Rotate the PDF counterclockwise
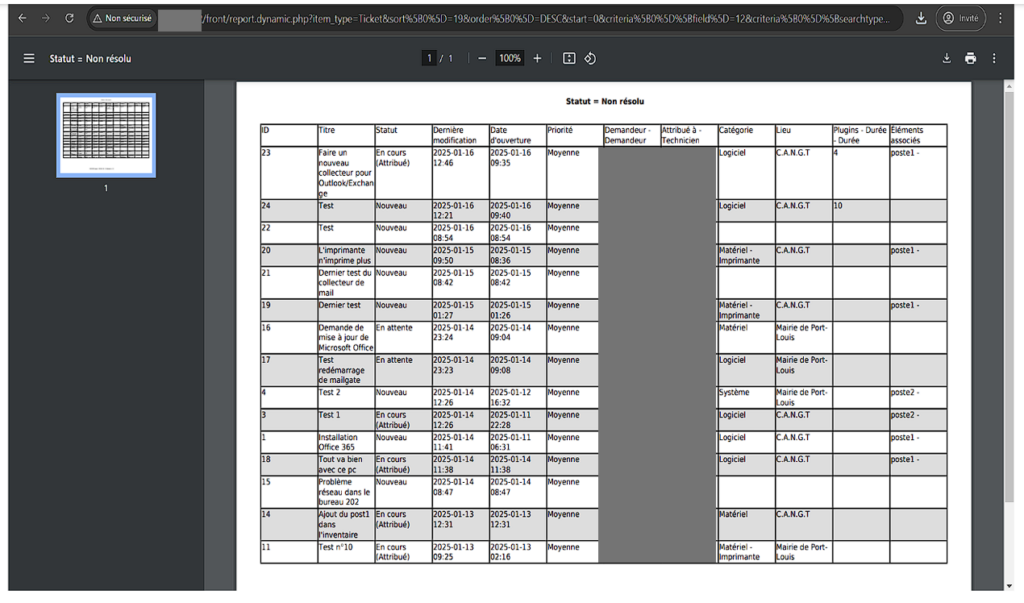Viewport: 1024px width, 603px height. click(590, 59)
